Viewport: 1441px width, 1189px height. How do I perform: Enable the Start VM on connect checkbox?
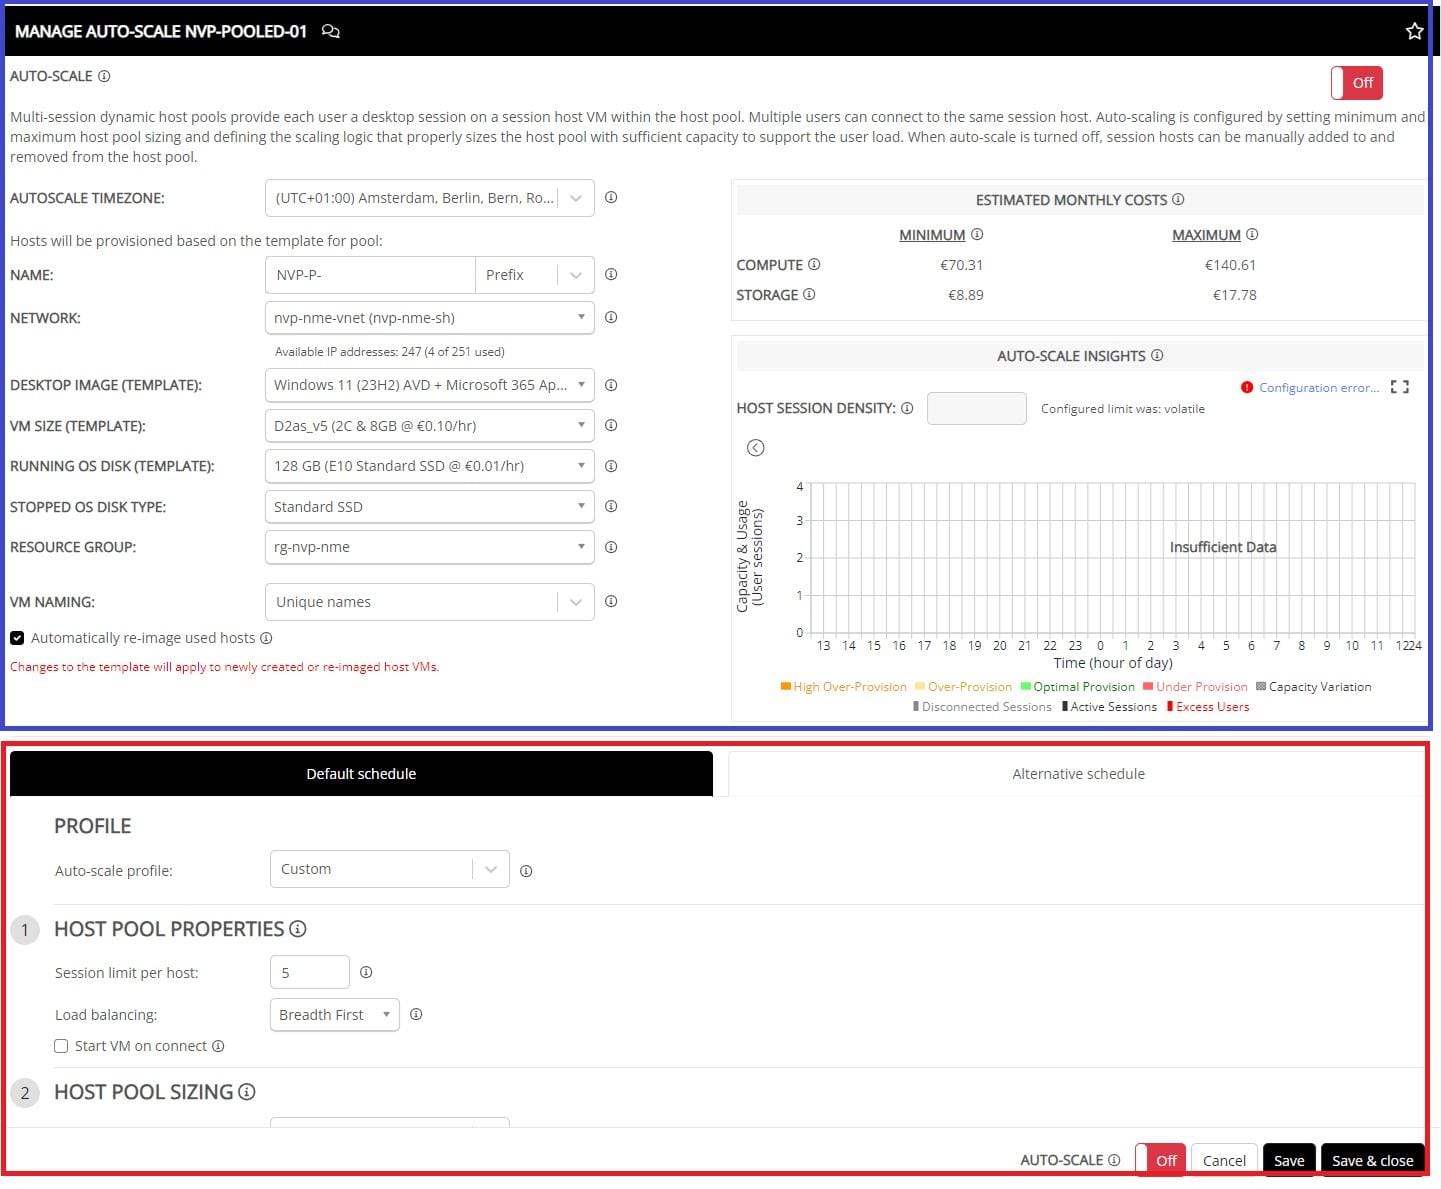coord(61,1046)
